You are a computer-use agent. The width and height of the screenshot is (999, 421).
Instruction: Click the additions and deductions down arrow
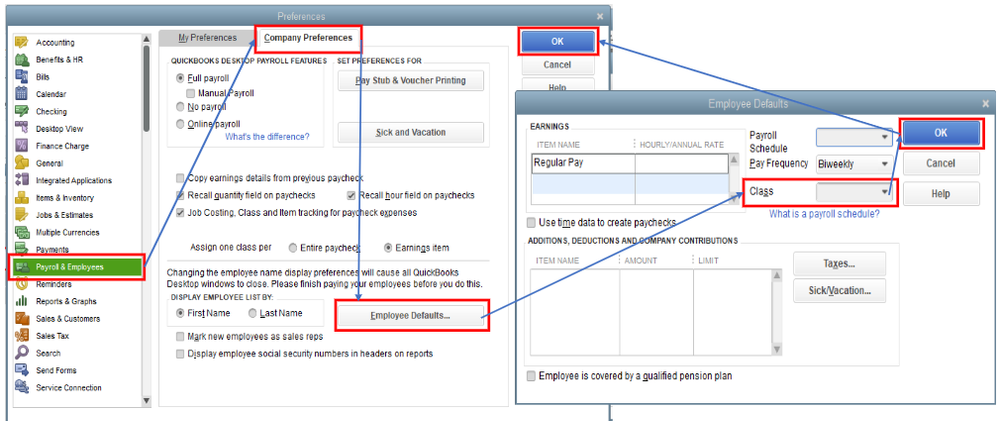pyautogui.click(x=777, y=349)
